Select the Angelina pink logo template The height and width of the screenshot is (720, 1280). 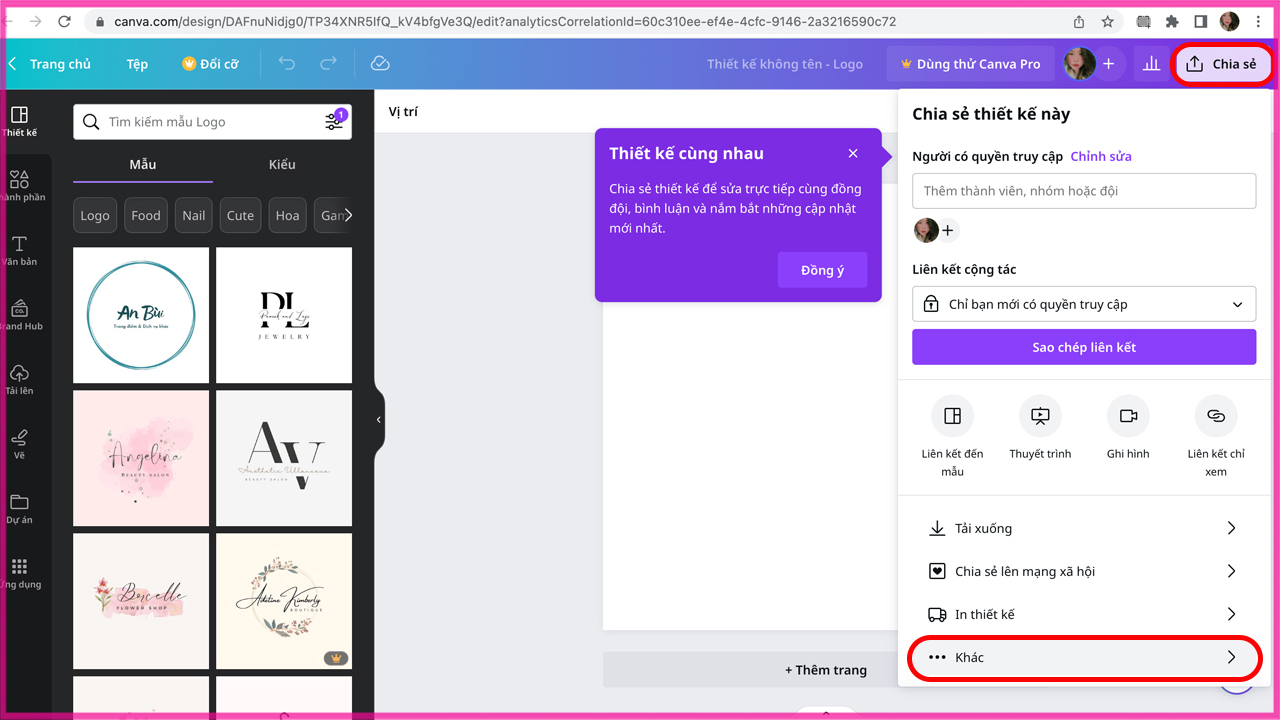click(x=141, y=458)
